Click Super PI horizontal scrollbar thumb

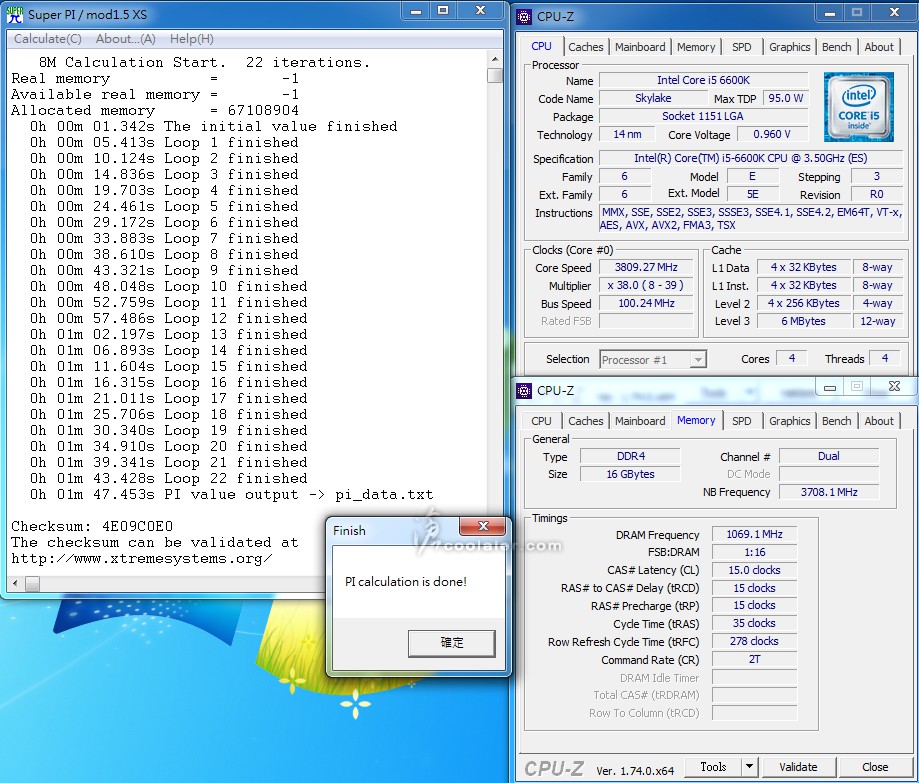pos(33,583)
